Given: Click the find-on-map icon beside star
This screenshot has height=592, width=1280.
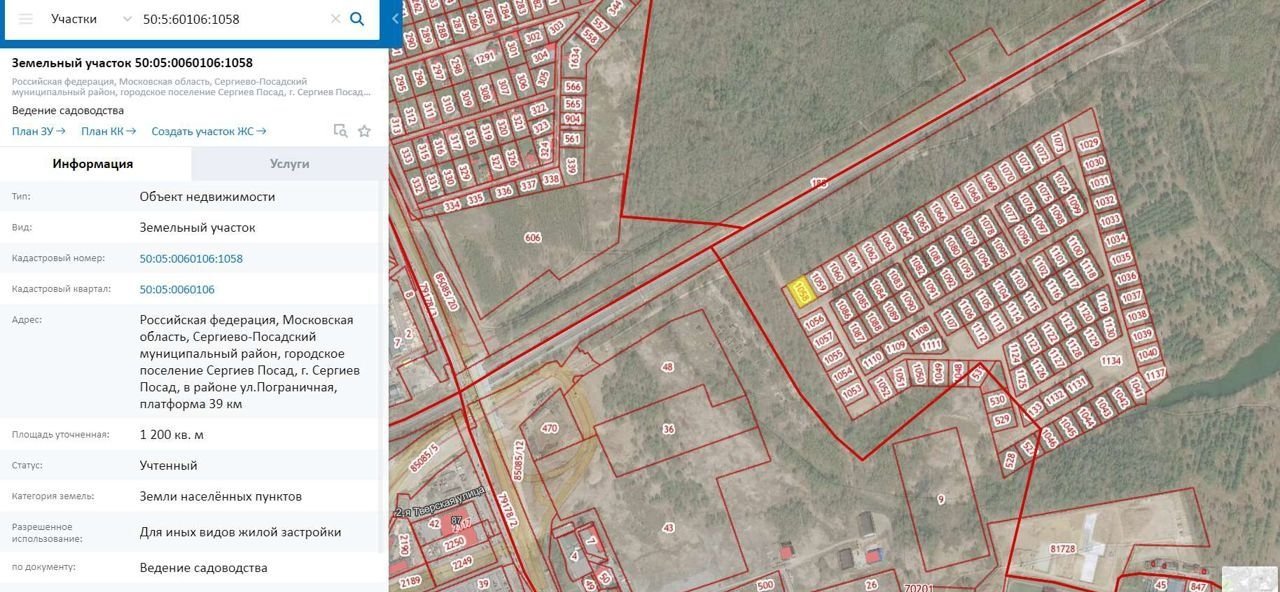Looking at the screenshot, I should (341, 131).
